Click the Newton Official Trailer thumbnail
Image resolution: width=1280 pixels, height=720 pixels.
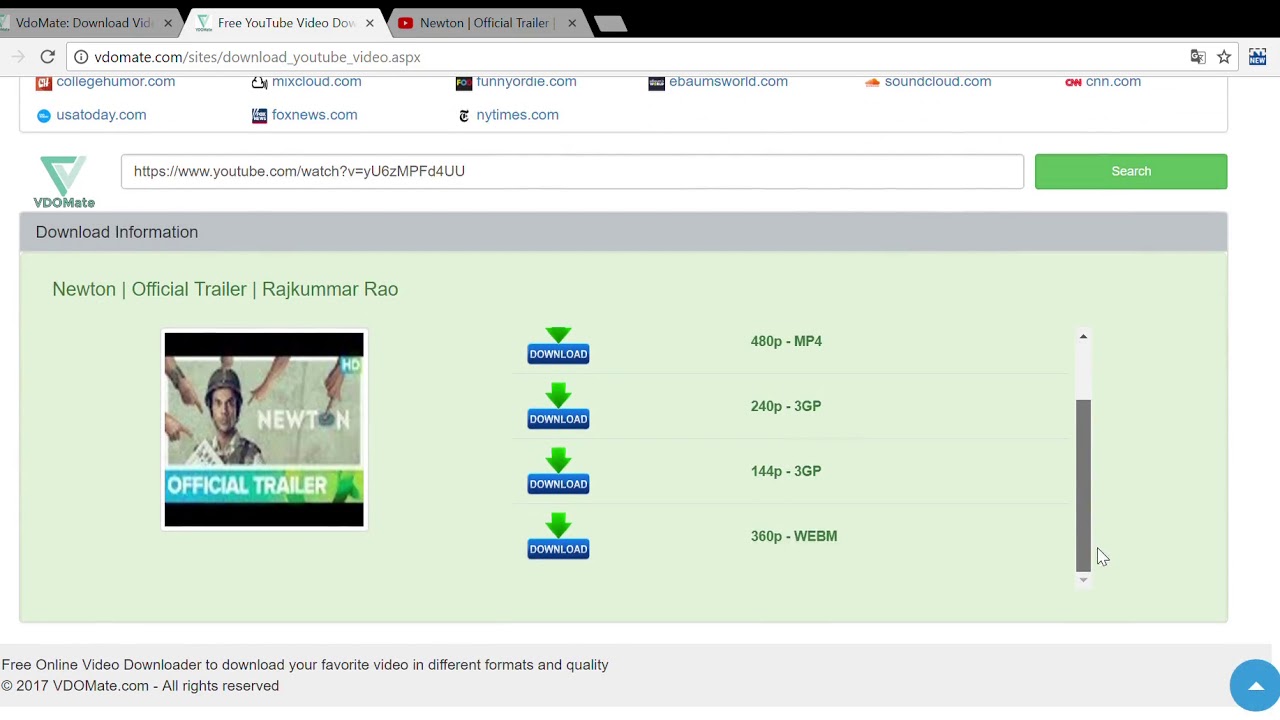(x=264, y=429)
